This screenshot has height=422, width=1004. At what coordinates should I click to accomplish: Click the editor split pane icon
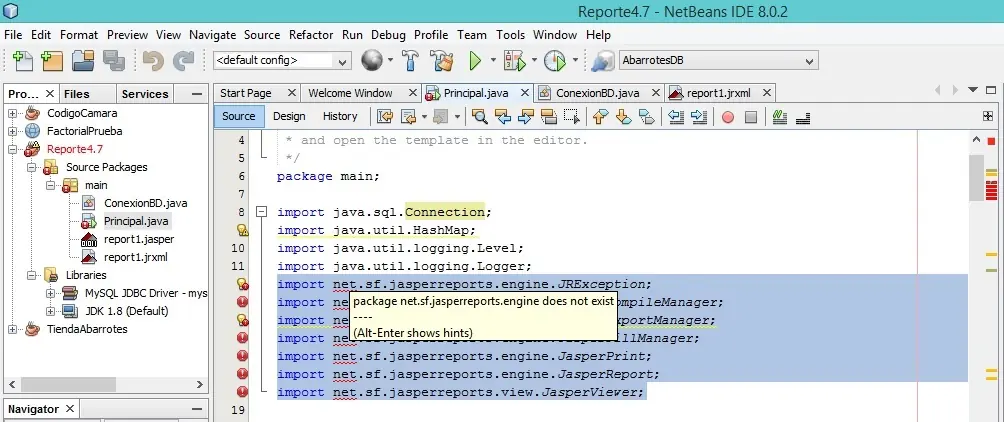[987, 116]
